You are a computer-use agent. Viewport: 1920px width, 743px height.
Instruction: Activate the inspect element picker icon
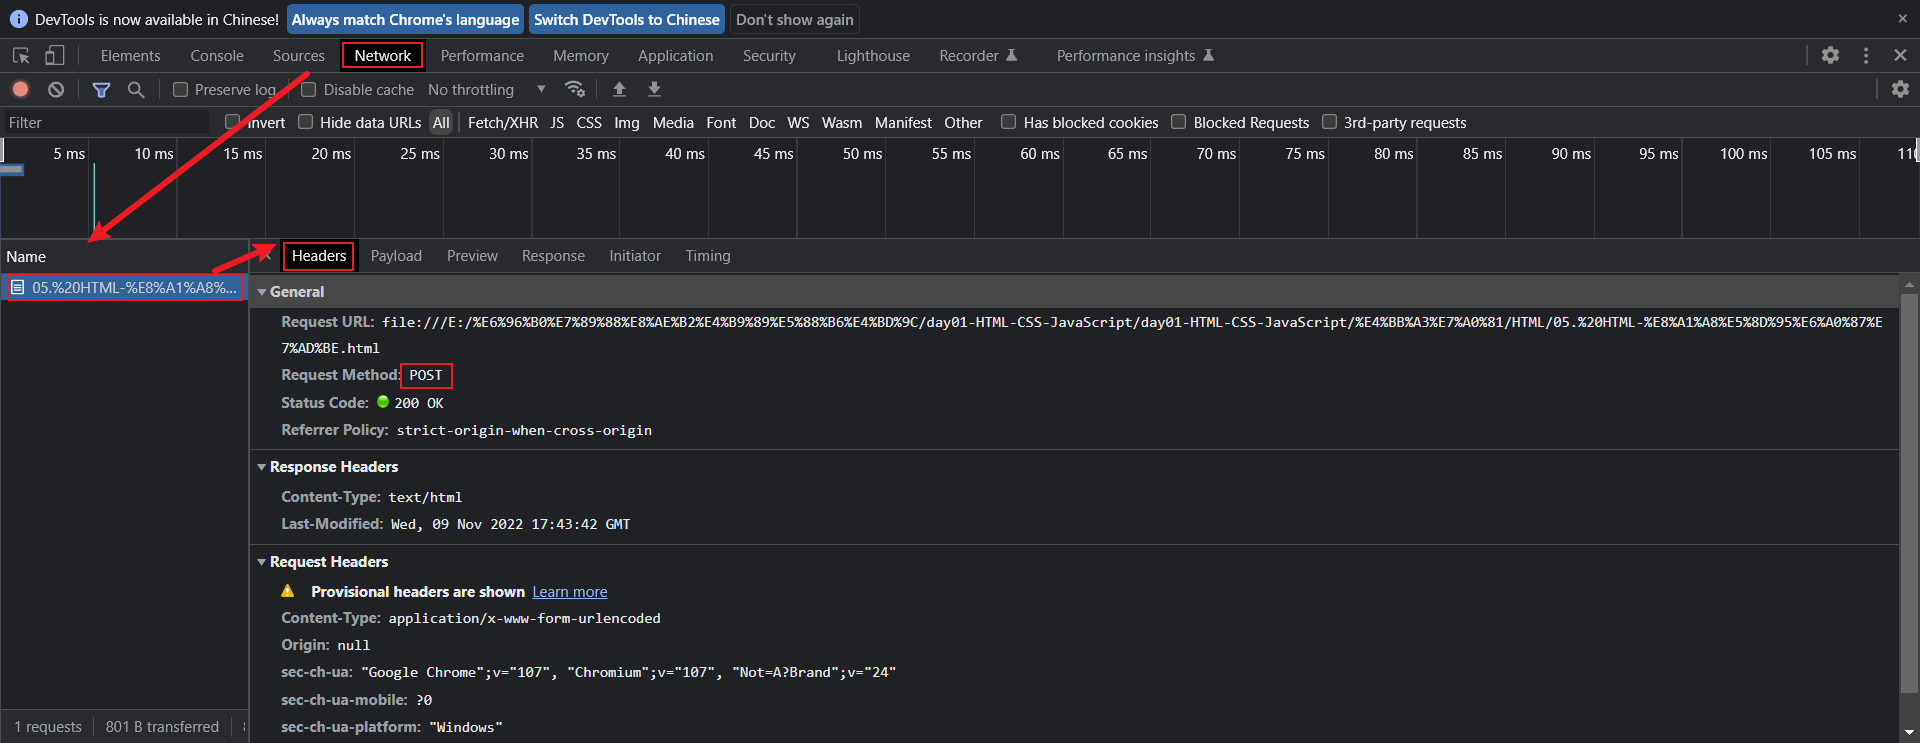[21, 56]
